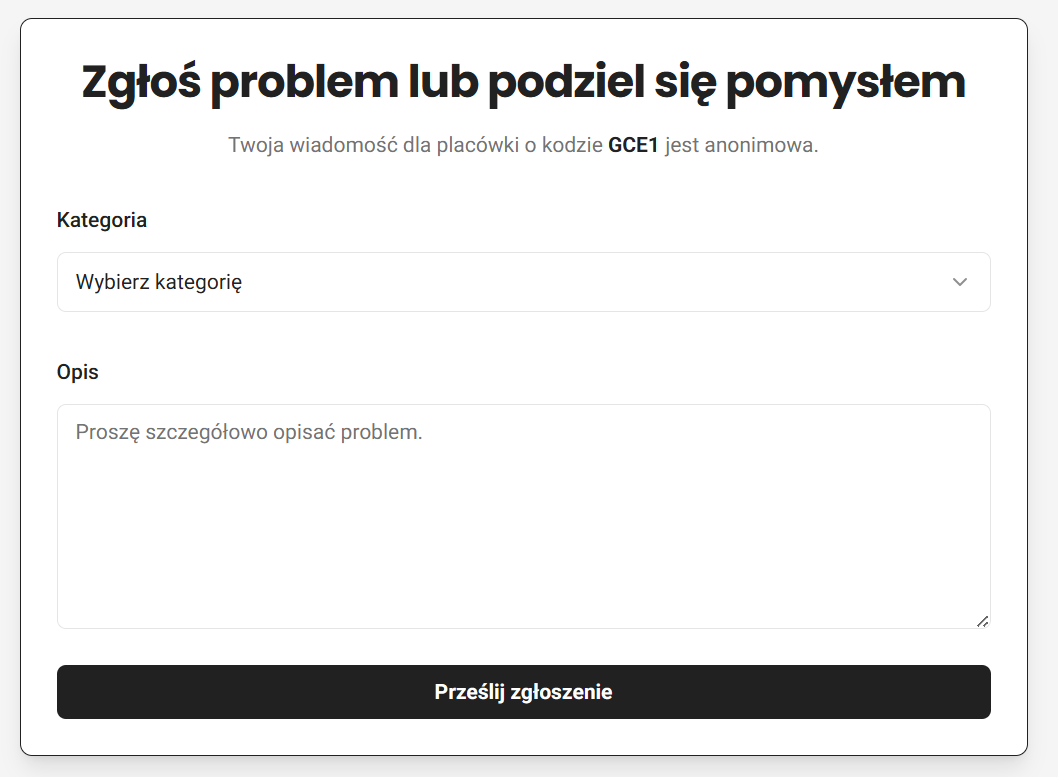Click the downward arrow icon in the dropdown
The height and width of the screenshot is (777, 1058).
click(x=960, y=282)
